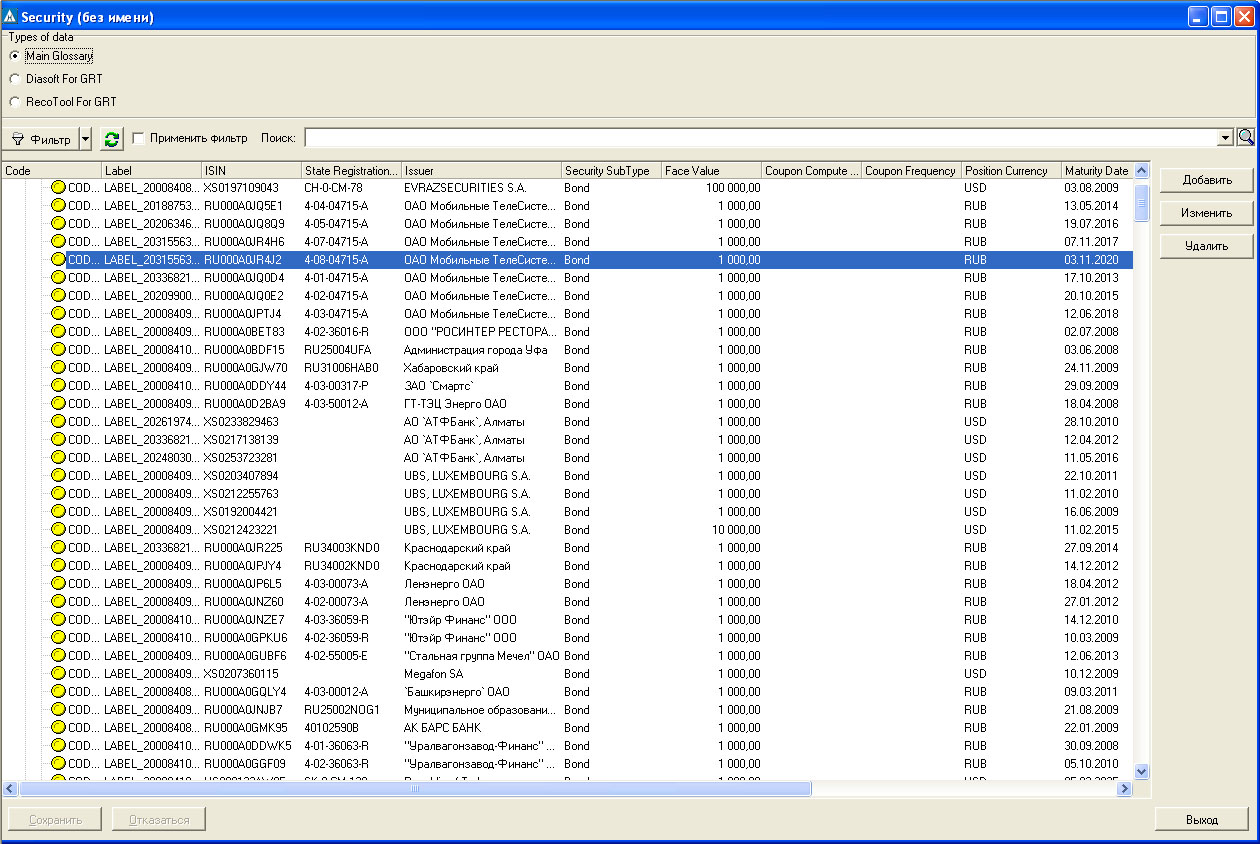1260x844 pixels.
Task: Click the Выход button
Action: 1201,819
